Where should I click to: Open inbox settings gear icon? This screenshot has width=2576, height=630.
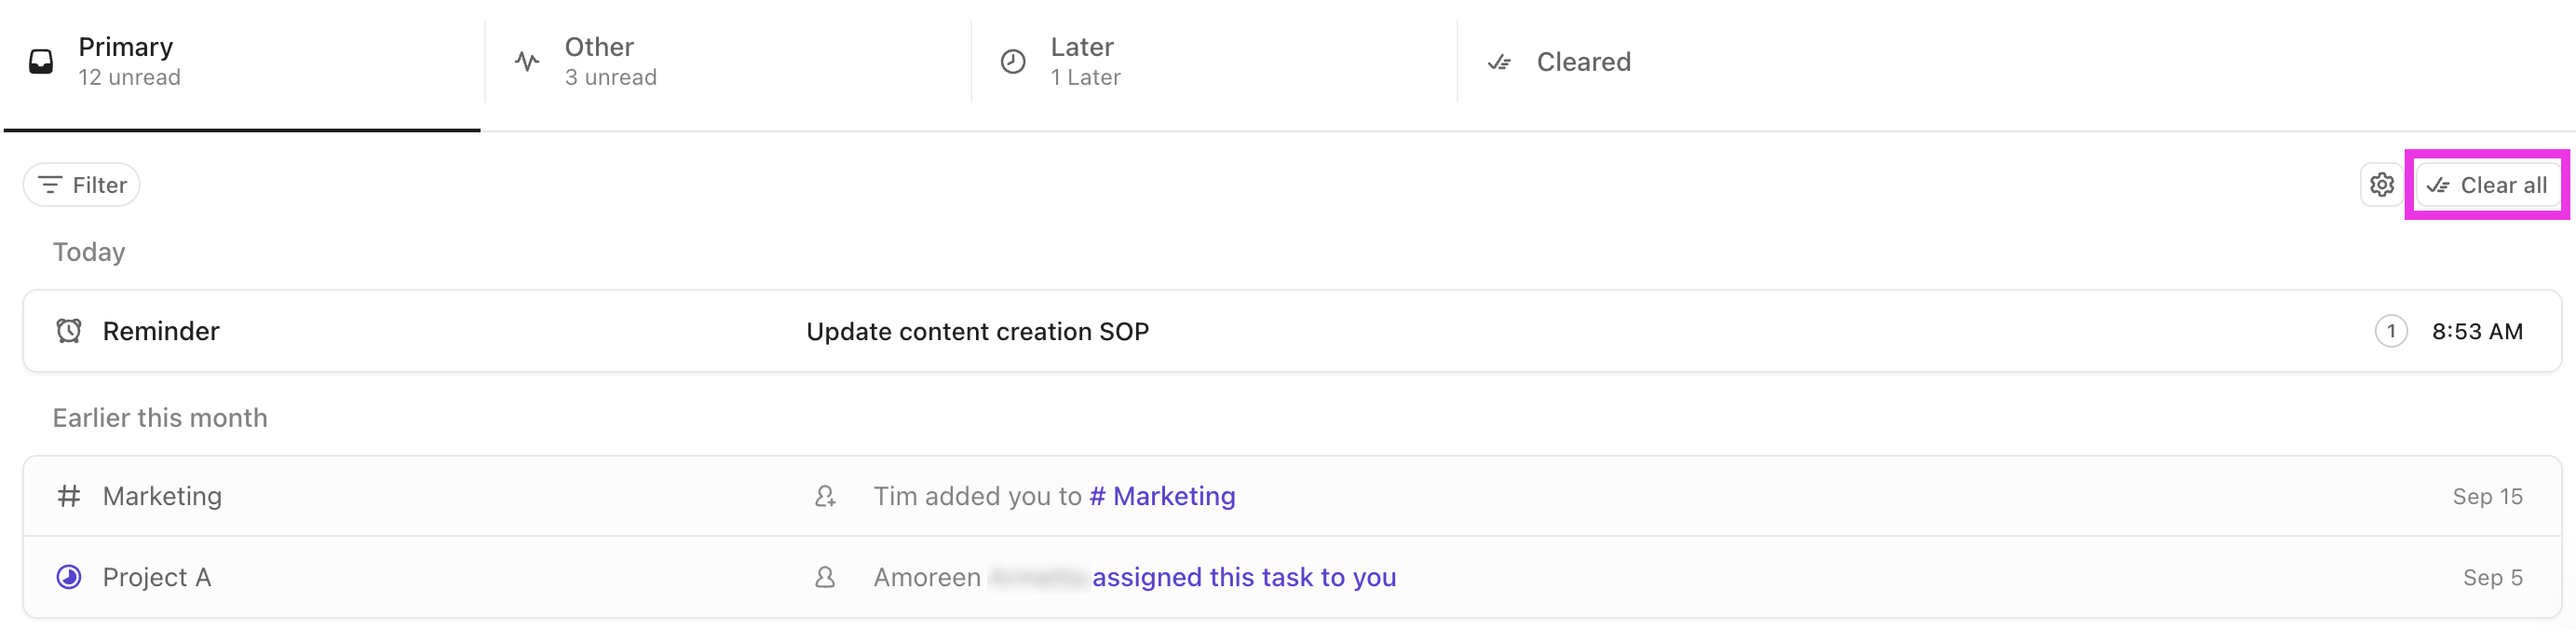2382,185
